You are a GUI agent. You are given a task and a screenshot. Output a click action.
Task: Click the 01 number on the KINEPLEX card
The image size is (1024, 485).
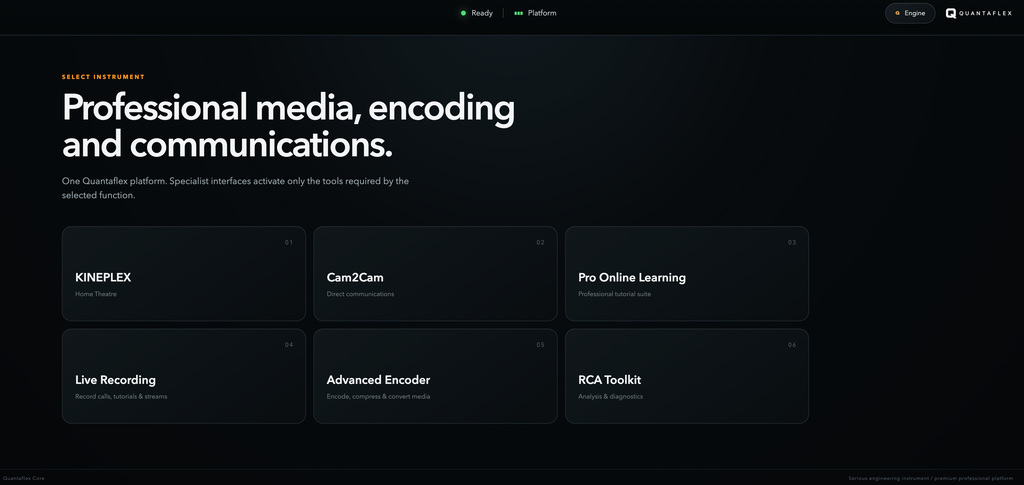289,243
